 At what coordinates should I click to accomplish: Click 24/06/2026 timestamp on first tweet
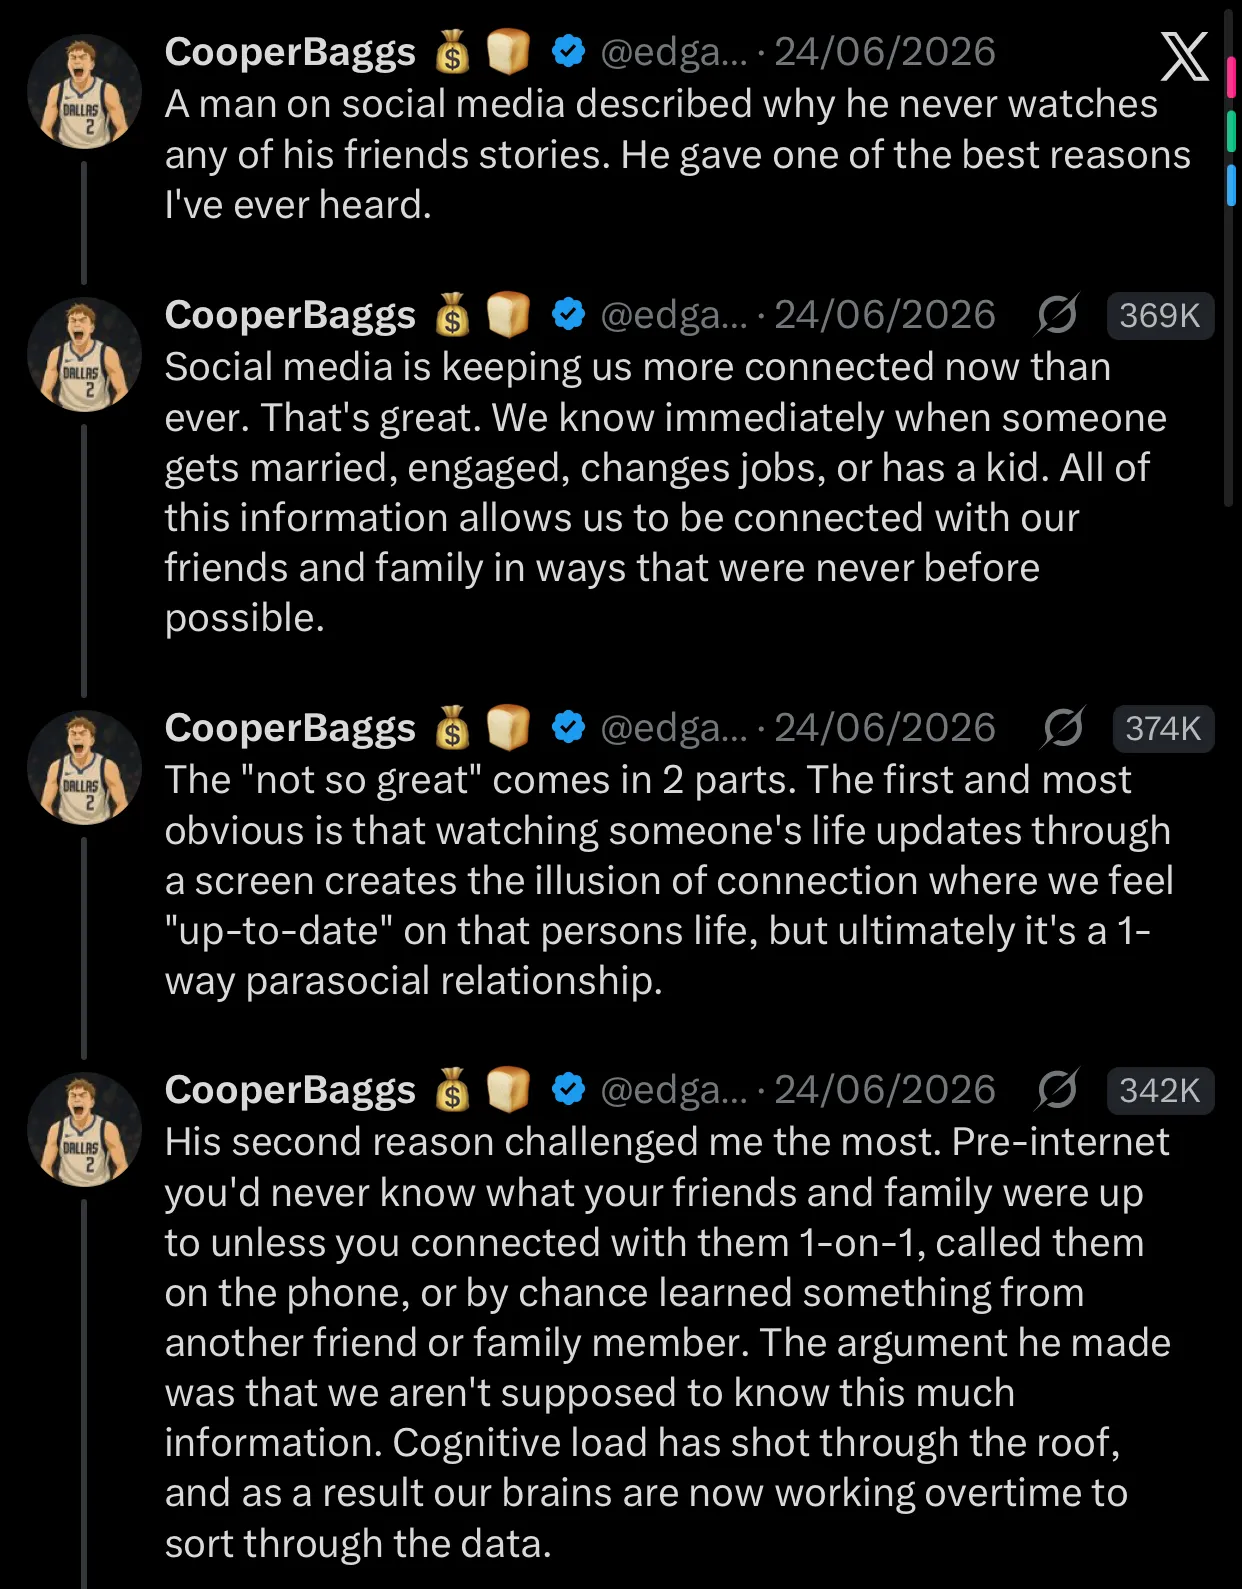point(885,52)
